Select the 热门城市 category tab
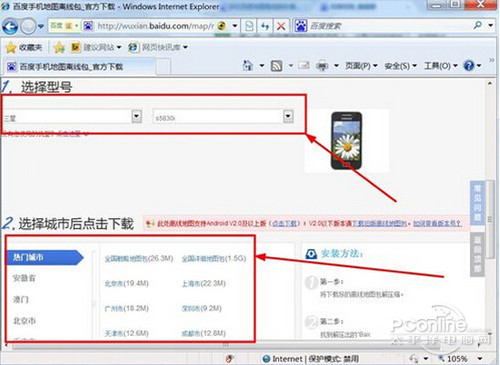 45,257
